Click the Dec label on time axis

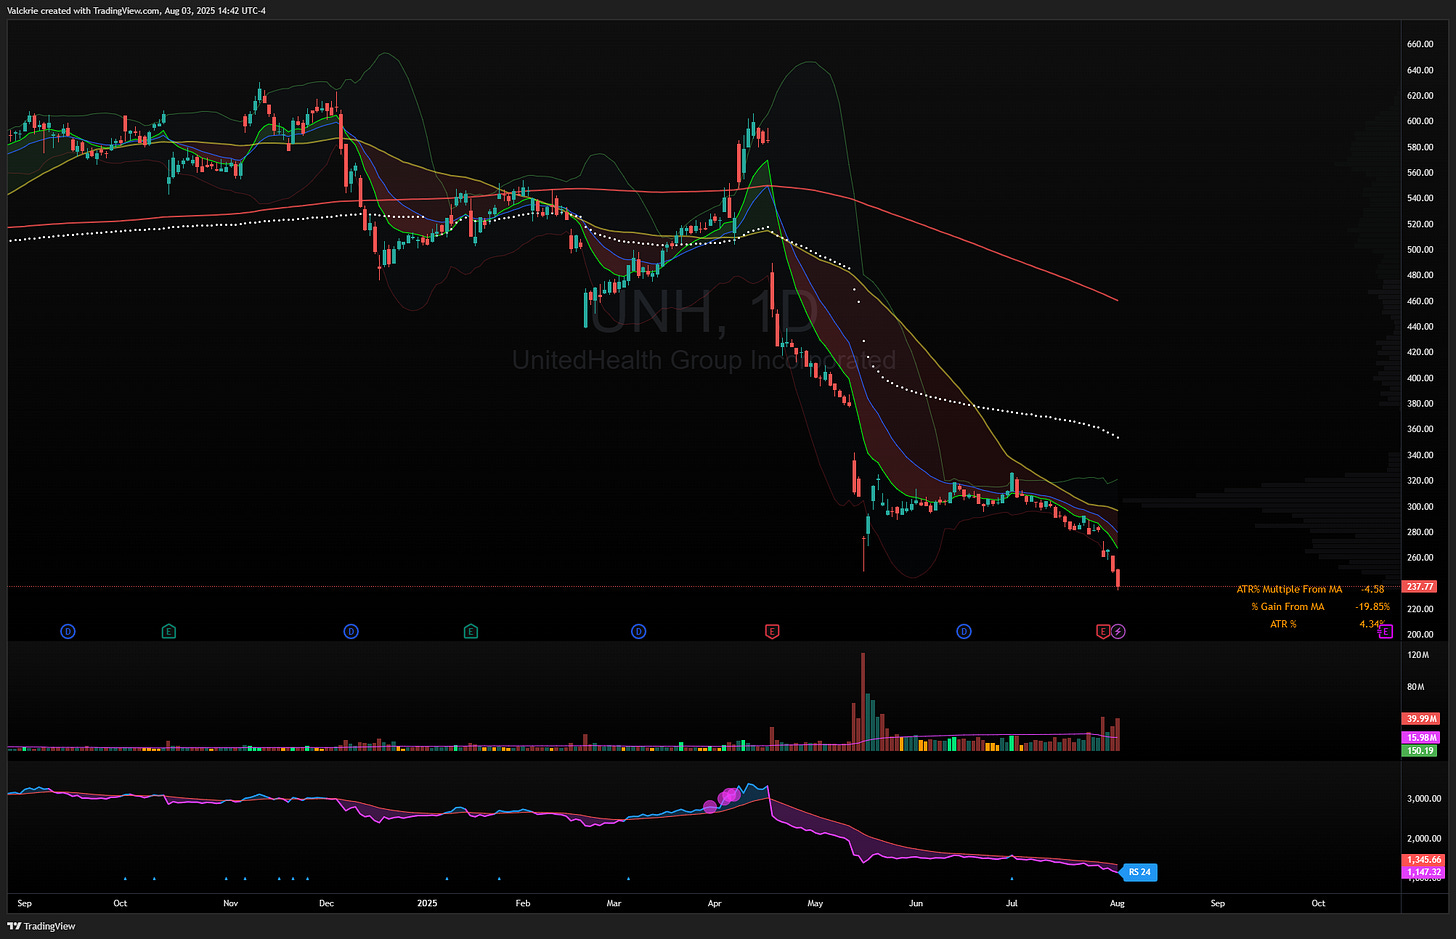pyautogui.click(x=326, y=903)
